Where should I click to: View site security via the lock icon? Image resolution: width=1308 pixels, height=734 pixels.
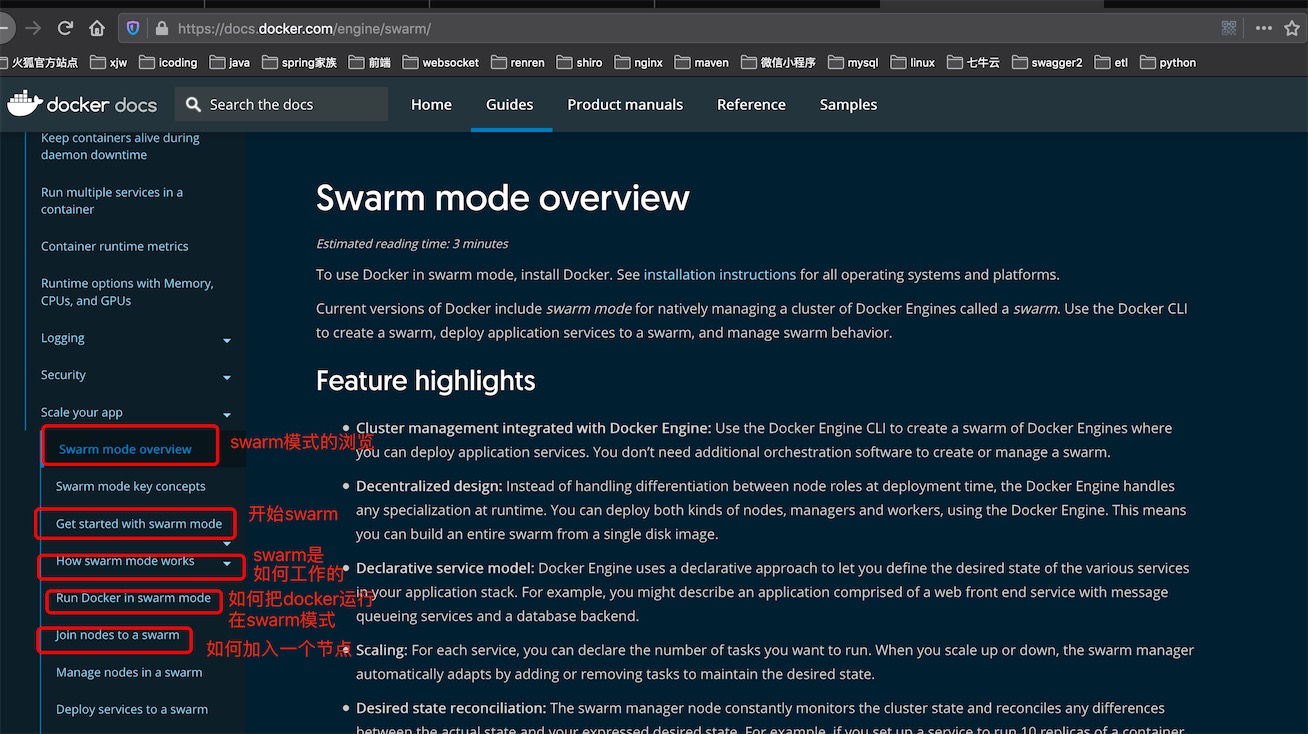(x=162, y=29)
